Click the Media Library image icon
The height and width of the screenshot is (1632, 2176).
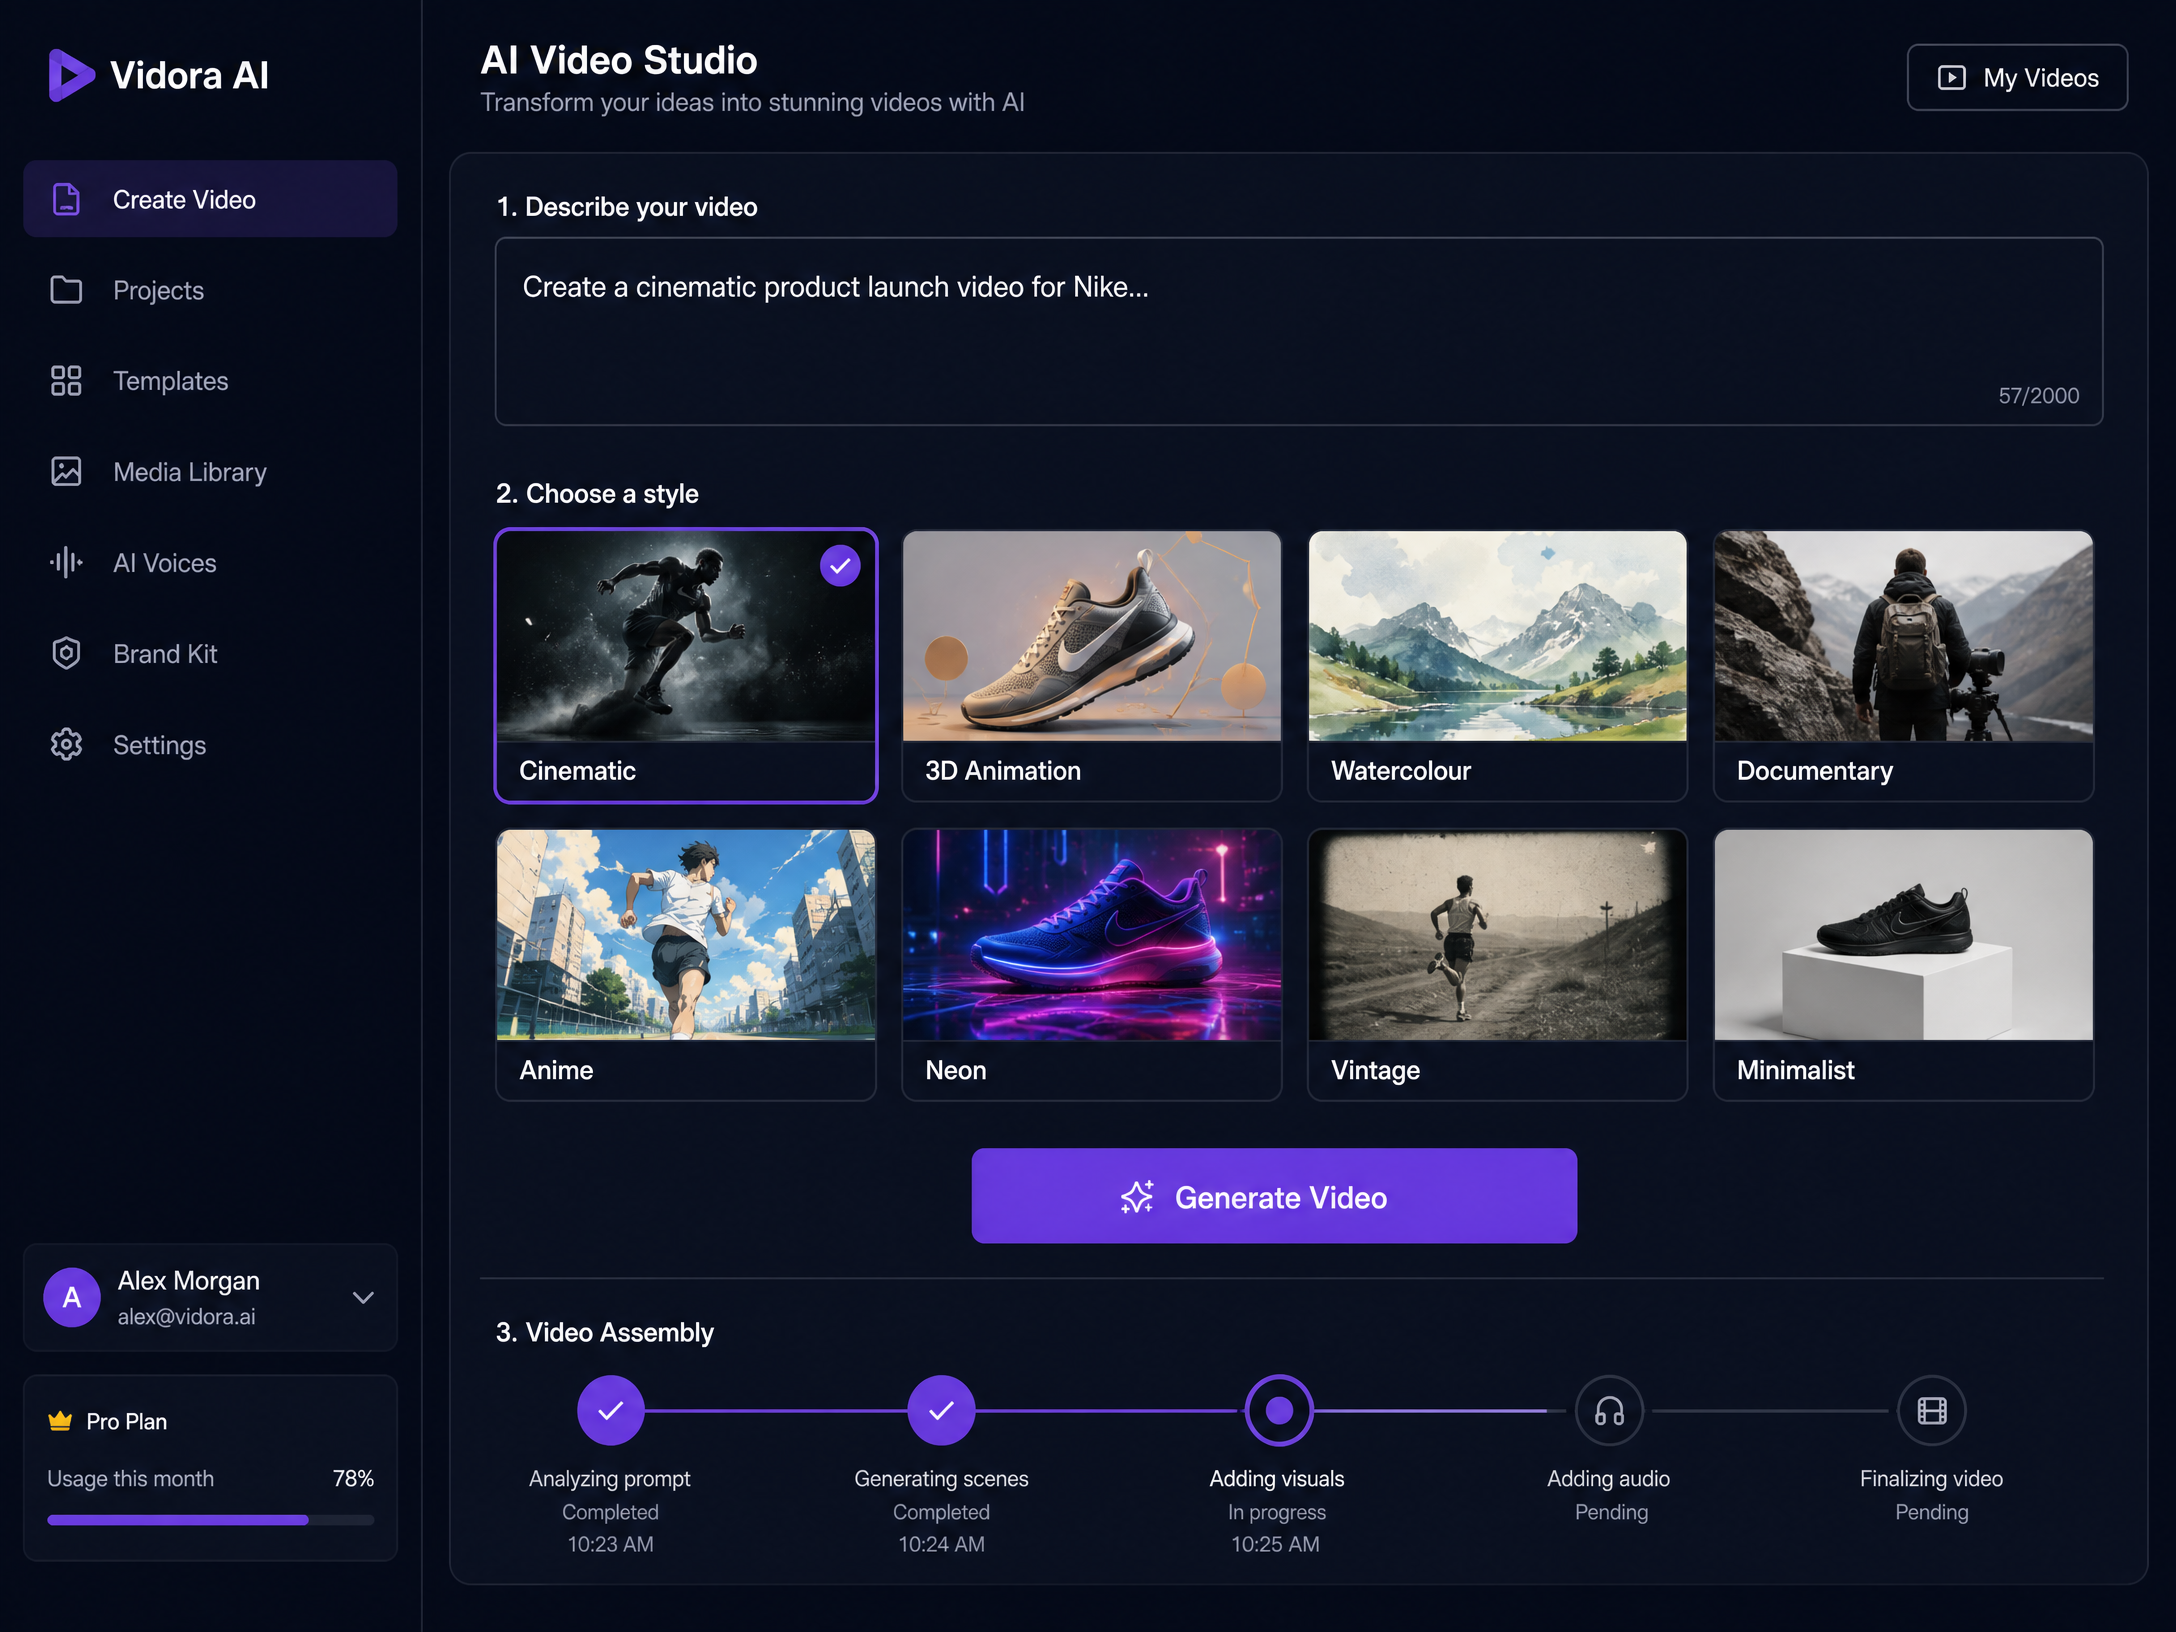66,471
